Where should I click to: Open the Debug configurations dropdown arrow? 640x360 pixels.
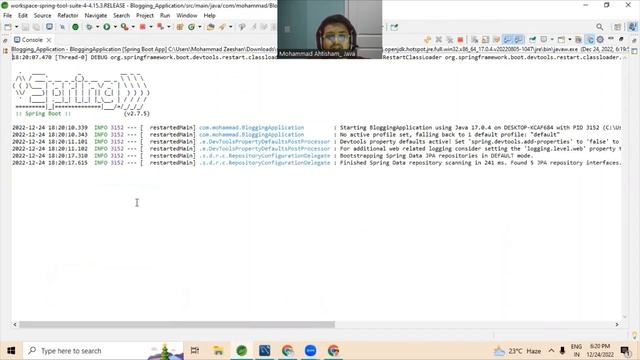[97, 27]
